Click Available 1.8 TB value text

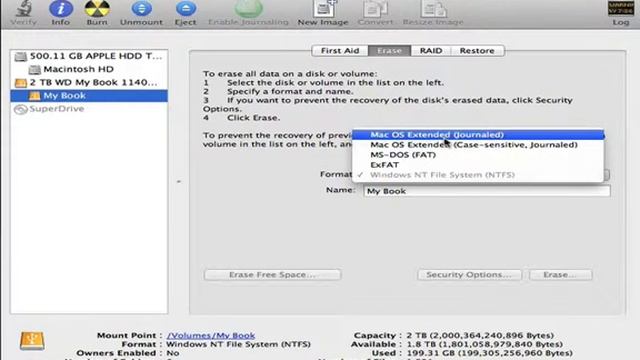[484, 344]
